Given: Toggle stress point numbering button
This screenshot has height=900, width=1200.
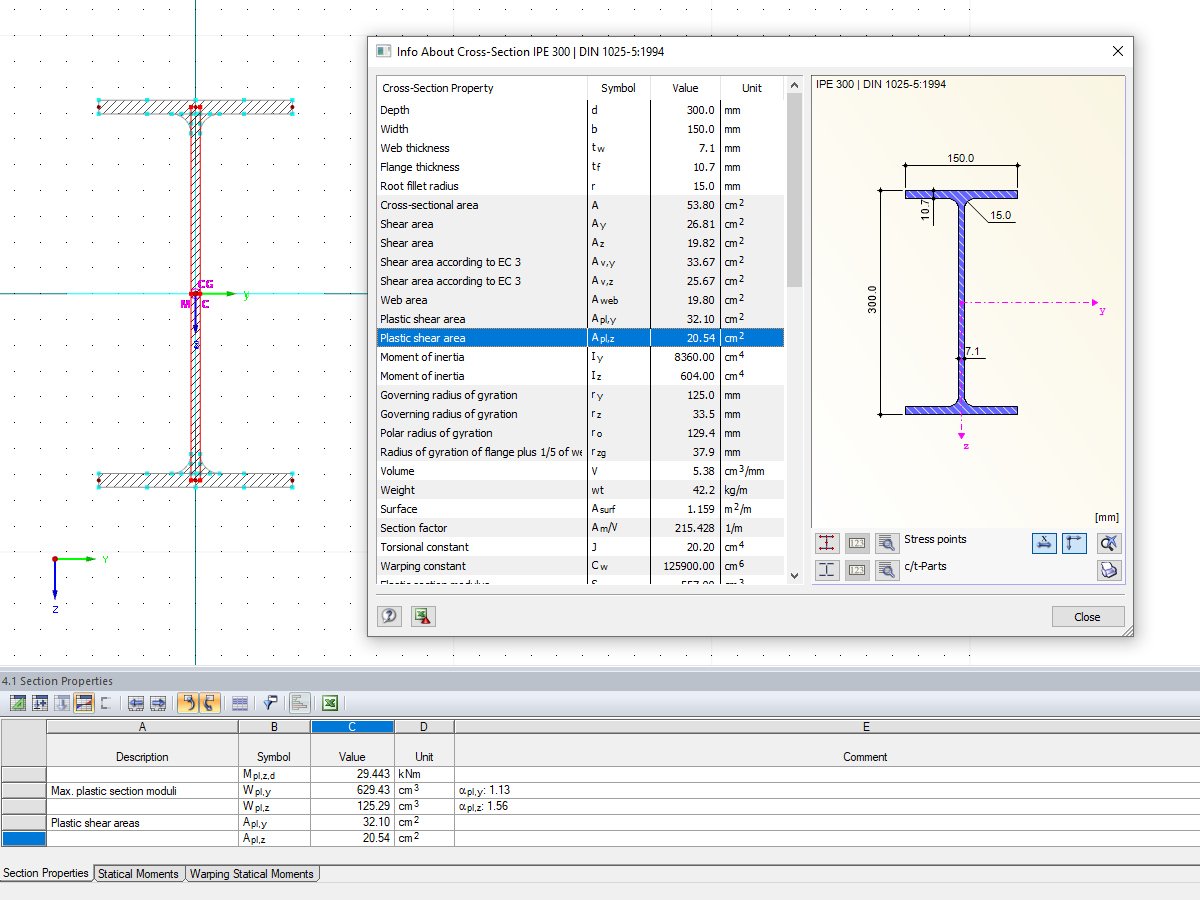Looking at the screenshot, I should 857,543.
